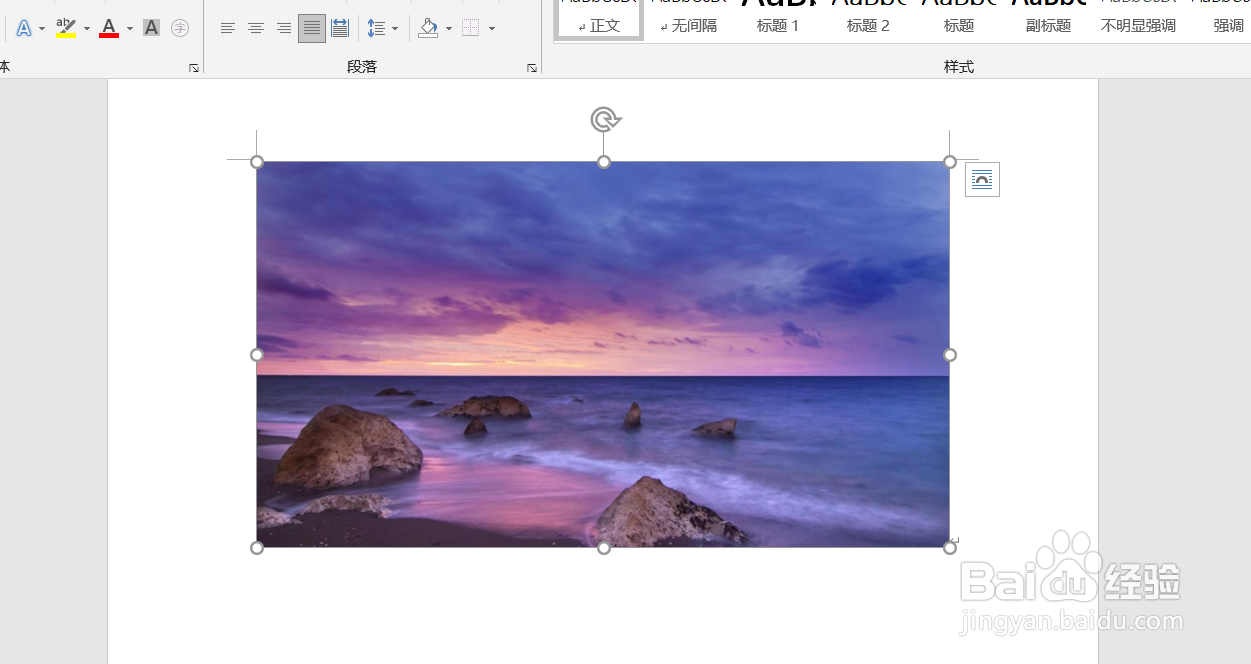Viewport: 1251px width, 664px height.
Task: Click the 样式 group label
Action: click(959, 67)
